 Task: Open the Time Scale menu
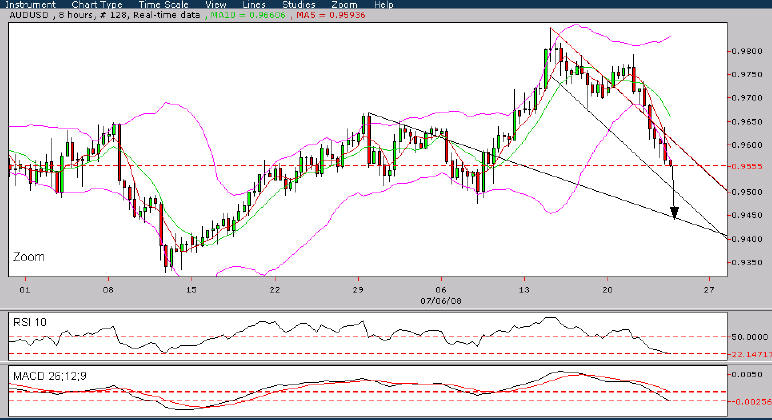(163, 4)
